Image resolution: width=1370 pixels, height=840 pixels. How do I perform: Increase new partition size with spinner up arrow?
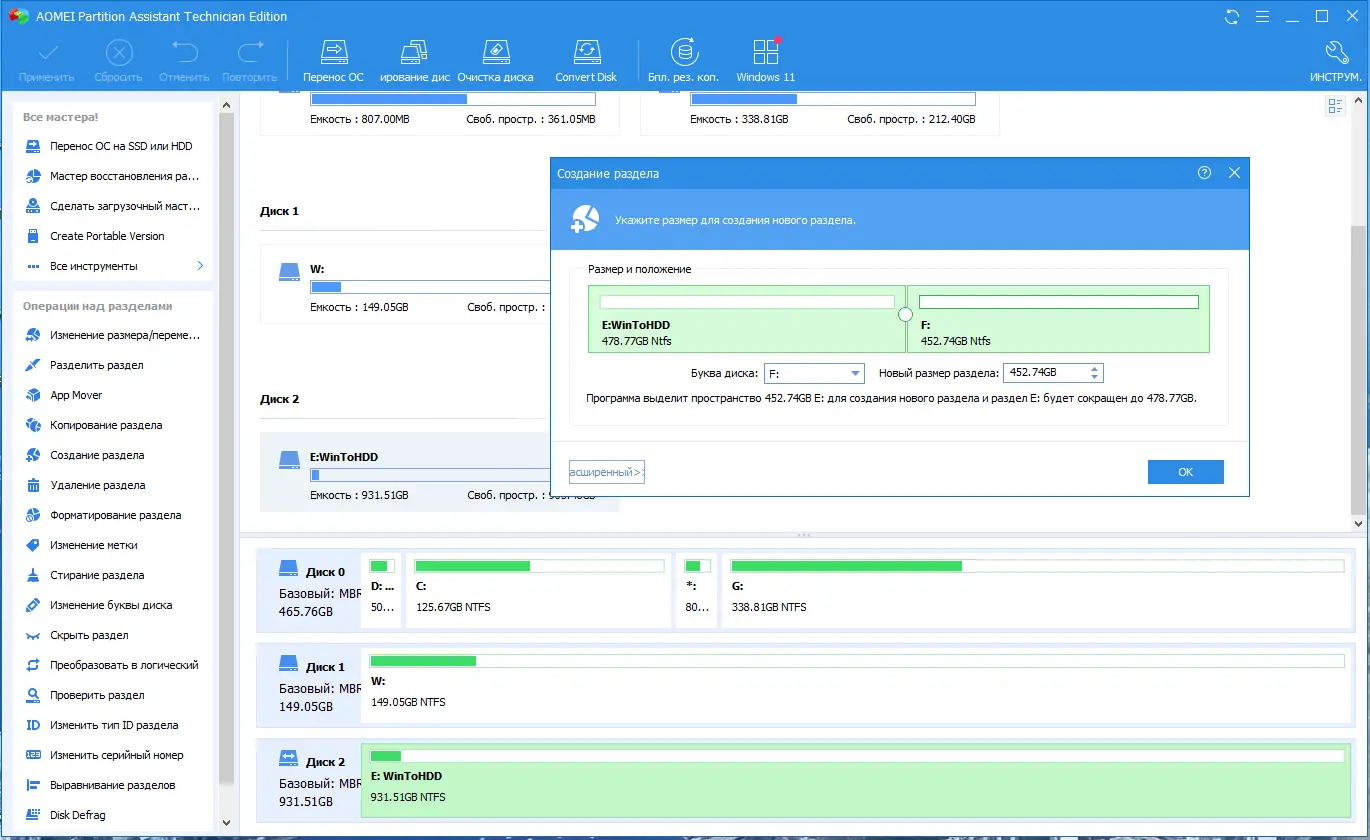click(1095, 368)
